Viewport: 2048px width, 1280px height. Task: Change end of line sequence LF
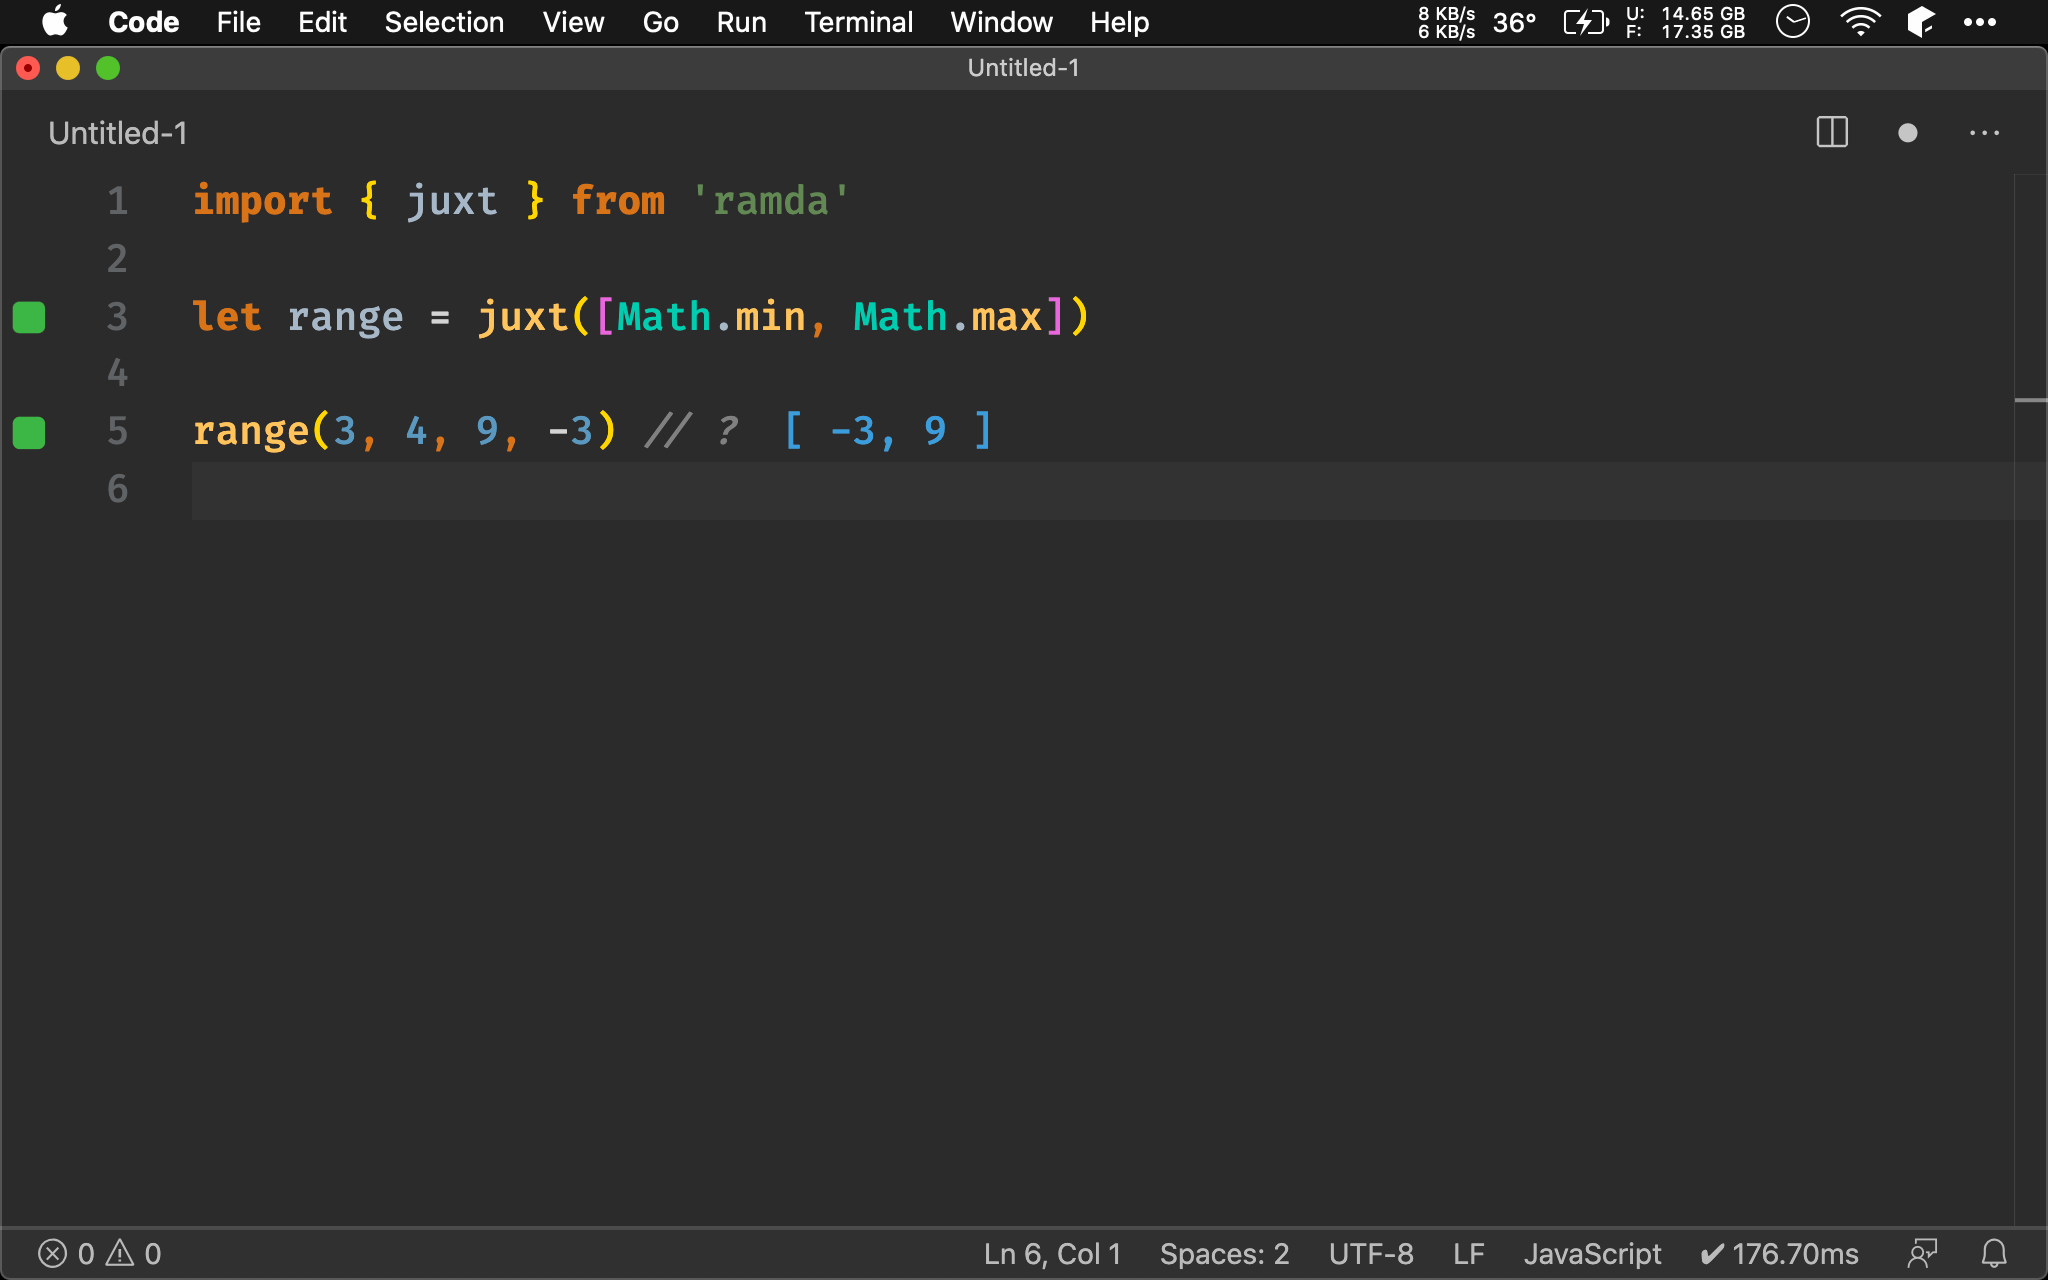(1468, 1253)
